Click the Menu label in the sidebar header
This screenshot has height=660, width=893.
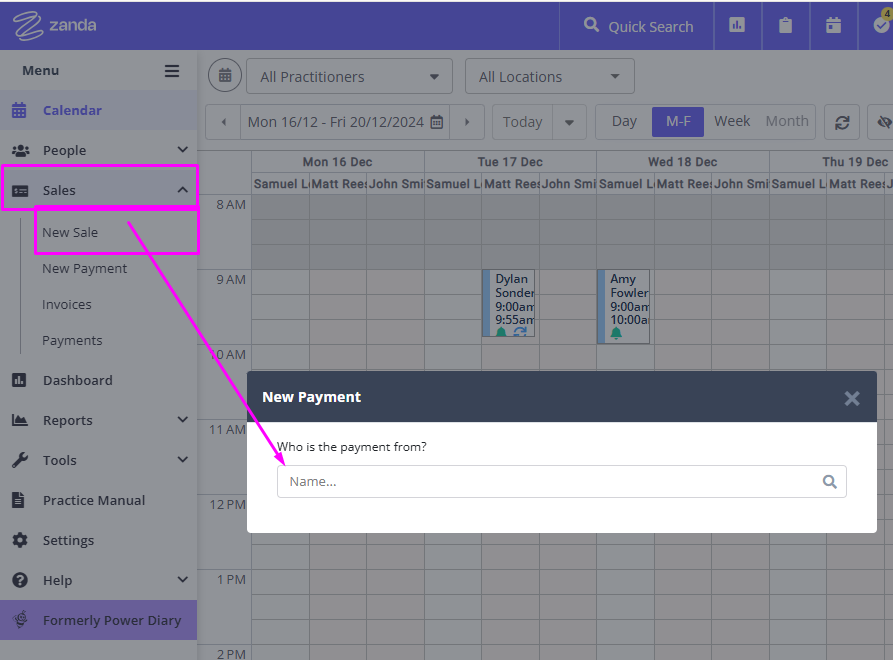[40, 71]
